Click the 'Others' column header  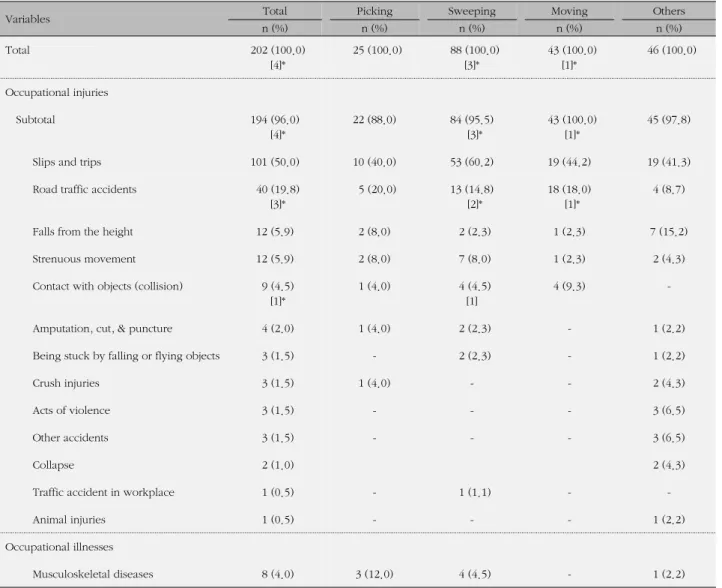(x=669, y=11)
